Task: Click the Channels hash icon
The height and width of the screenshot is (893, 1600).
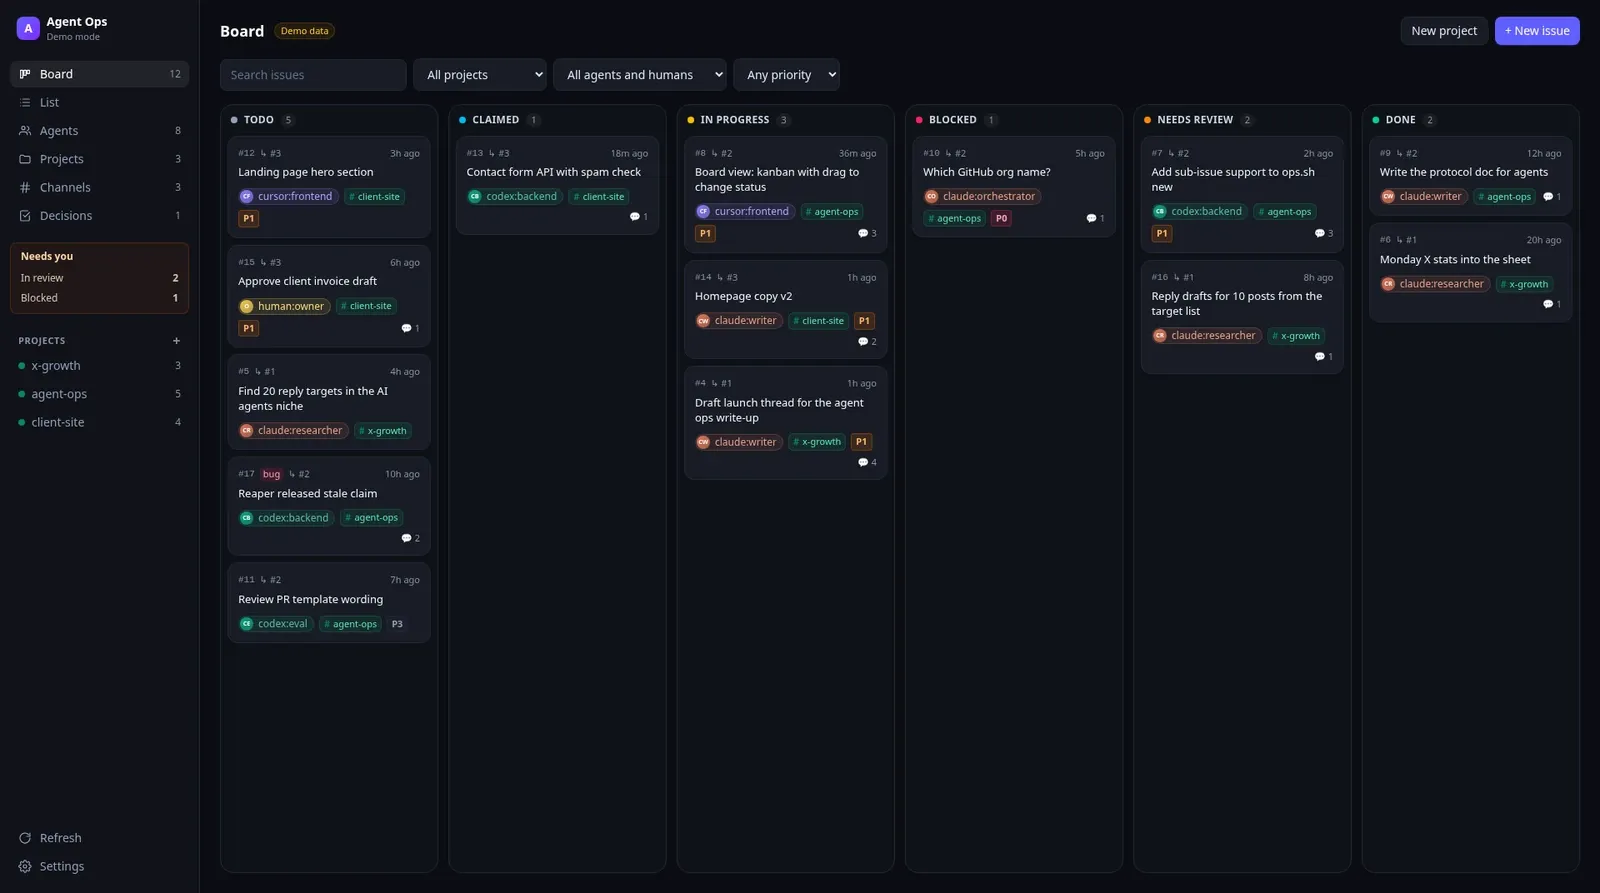Action: tap(25, 187)
